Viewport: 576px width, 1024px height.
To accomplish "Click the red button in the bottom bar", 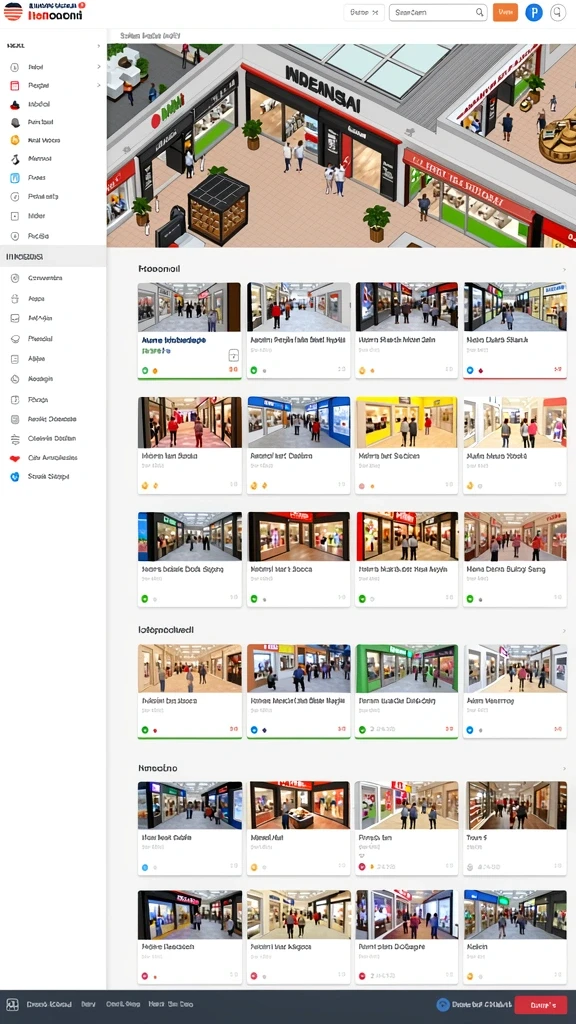I will coord(540,1005).
